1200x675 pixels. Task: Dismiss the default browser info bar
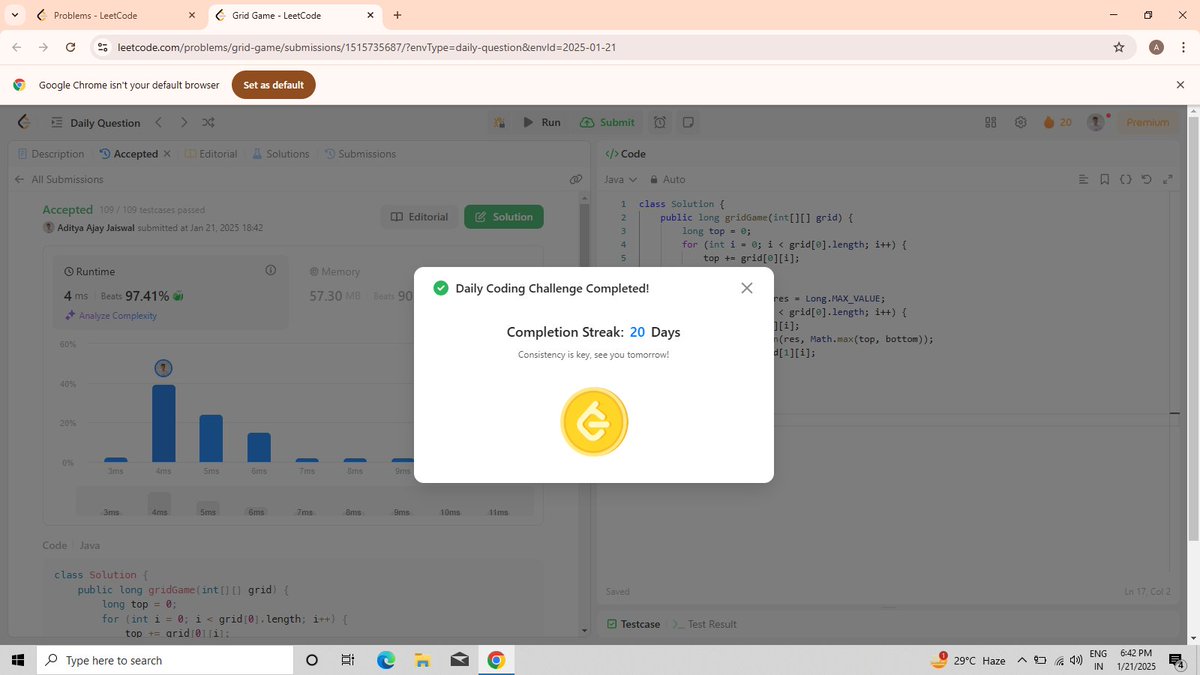(1180, 85)
